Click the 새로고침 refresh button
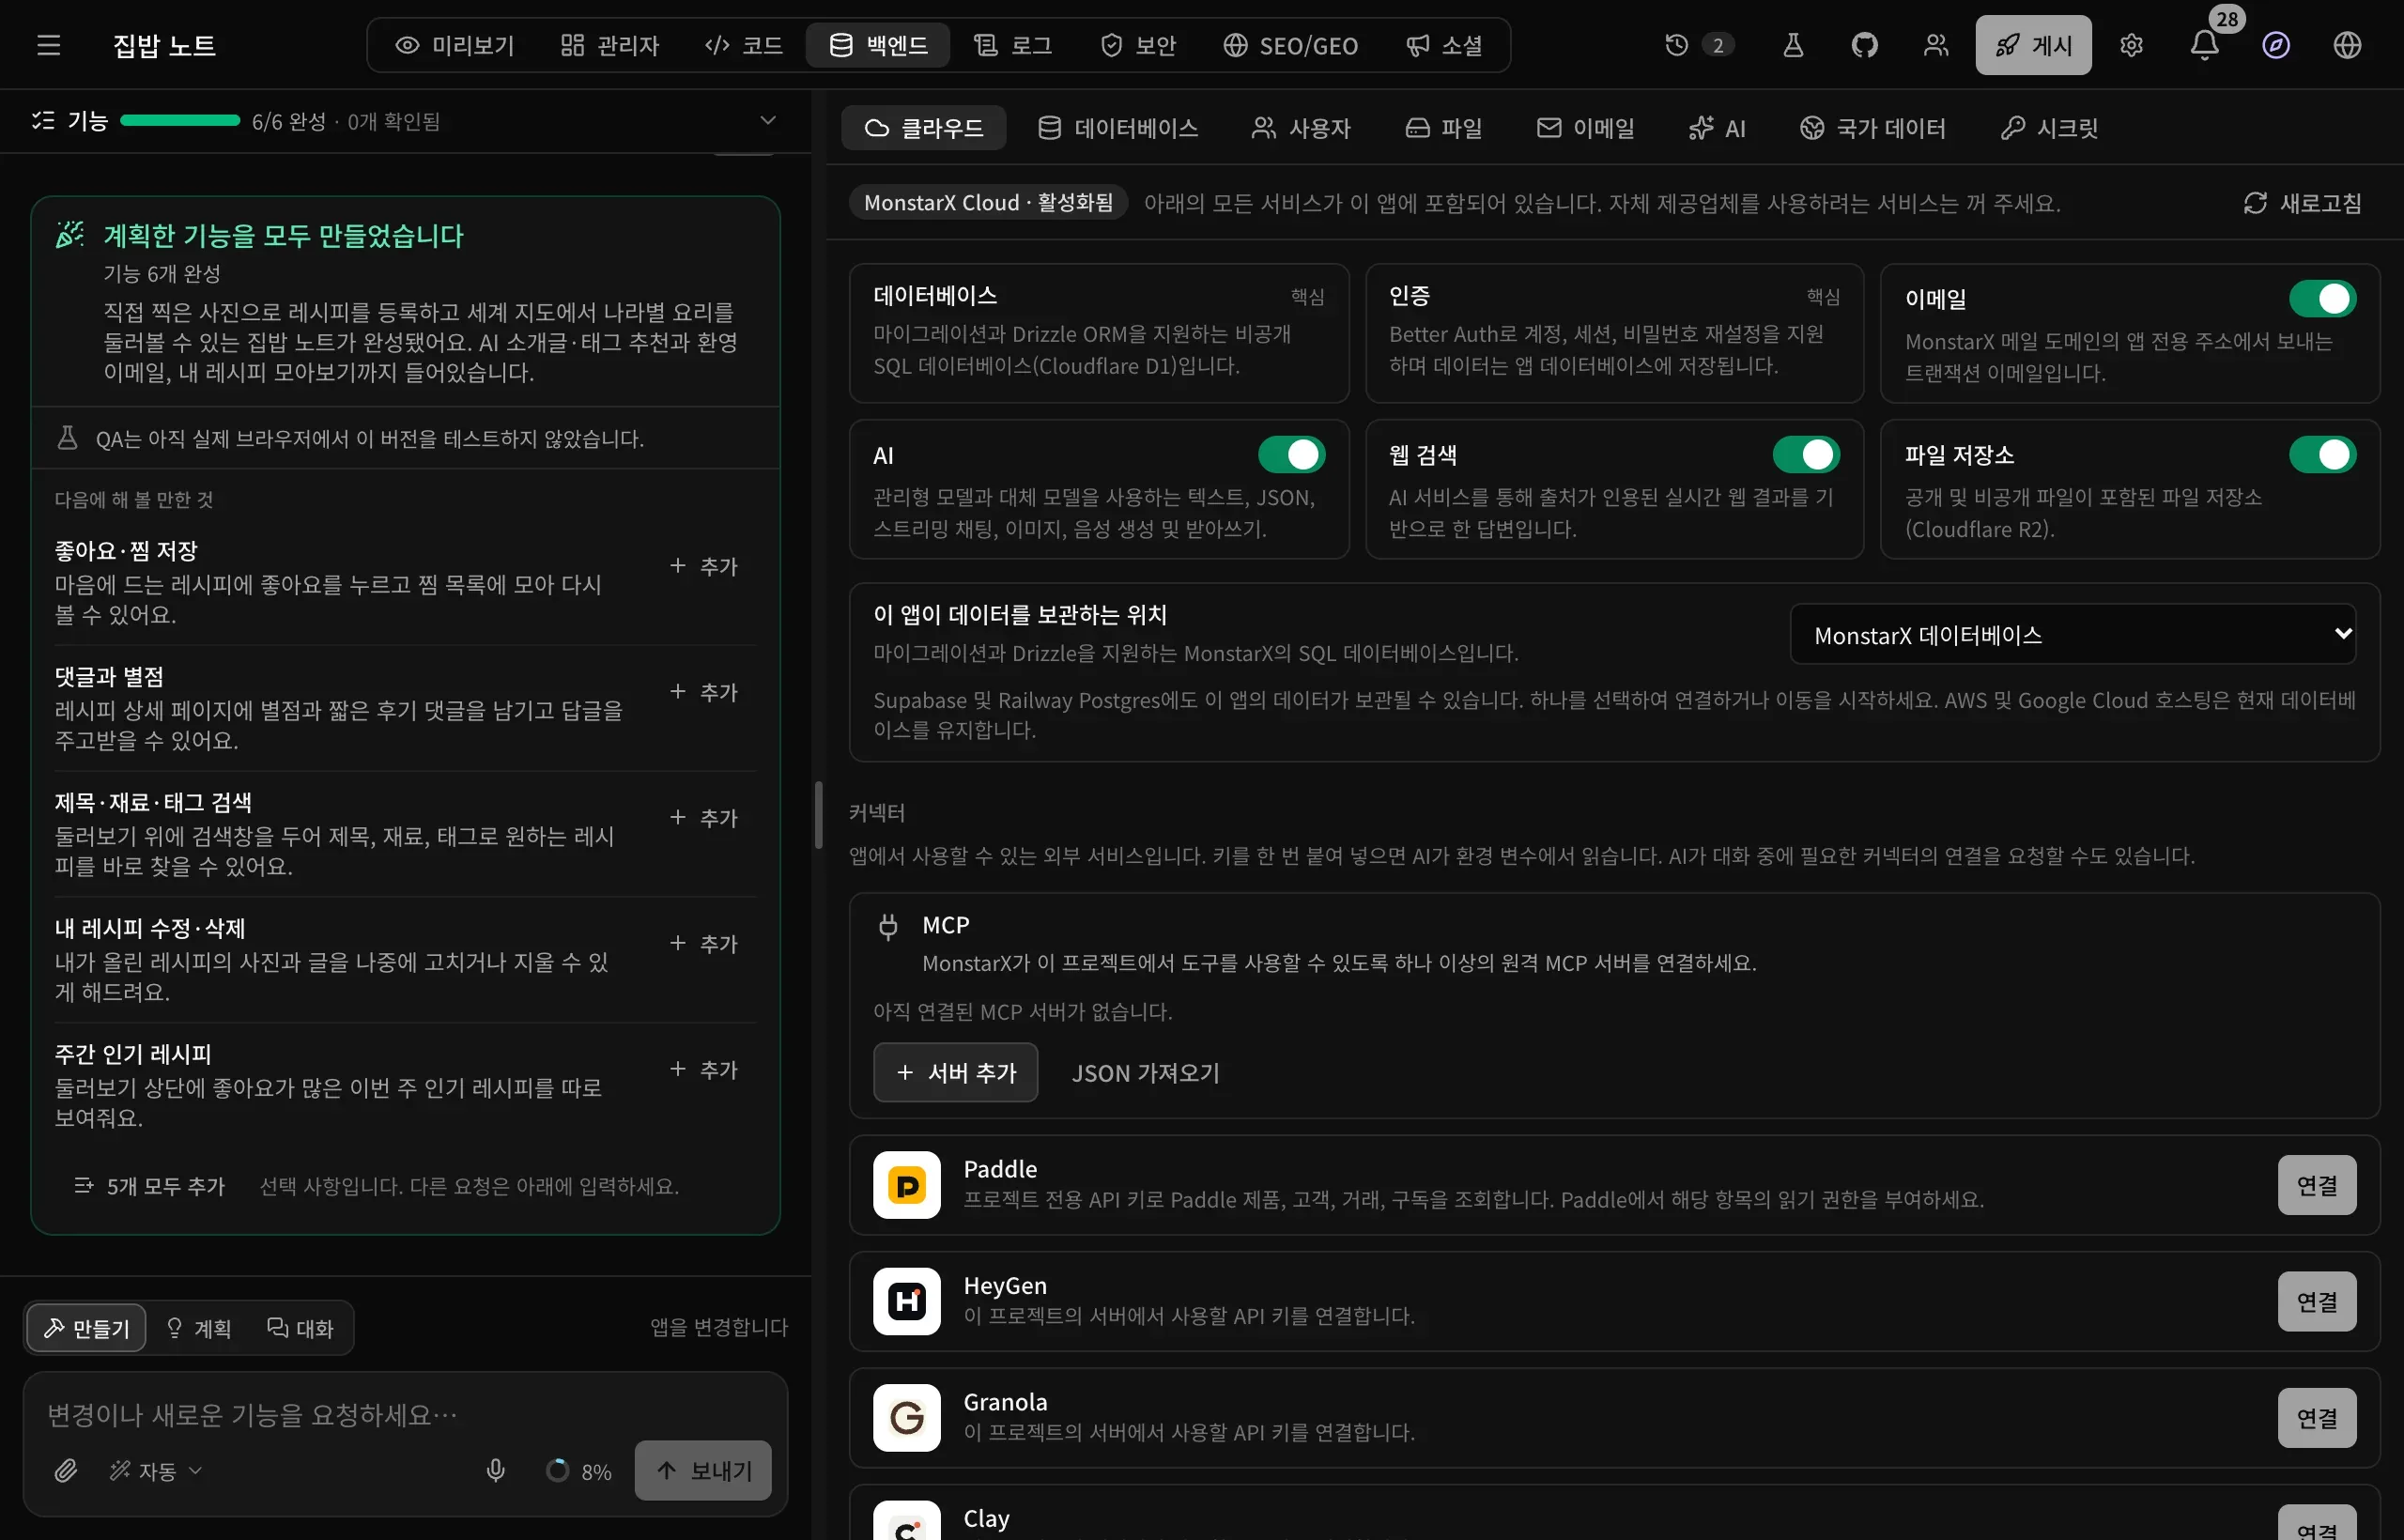Viewport: 2404px width, 1540px height. 2302,203
